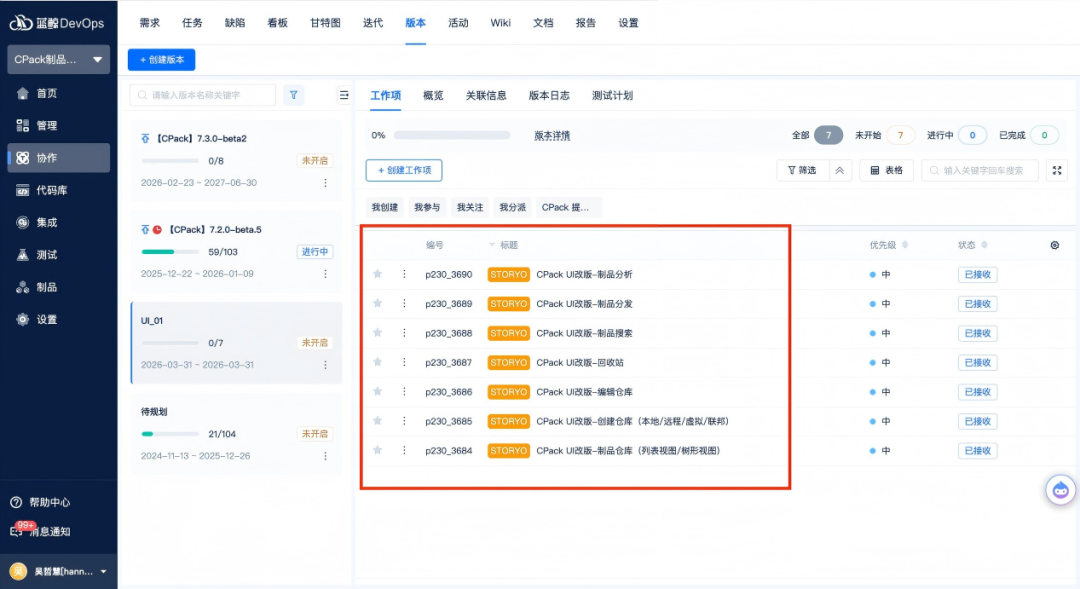Switch to the 概览 tab

[433, 95]
